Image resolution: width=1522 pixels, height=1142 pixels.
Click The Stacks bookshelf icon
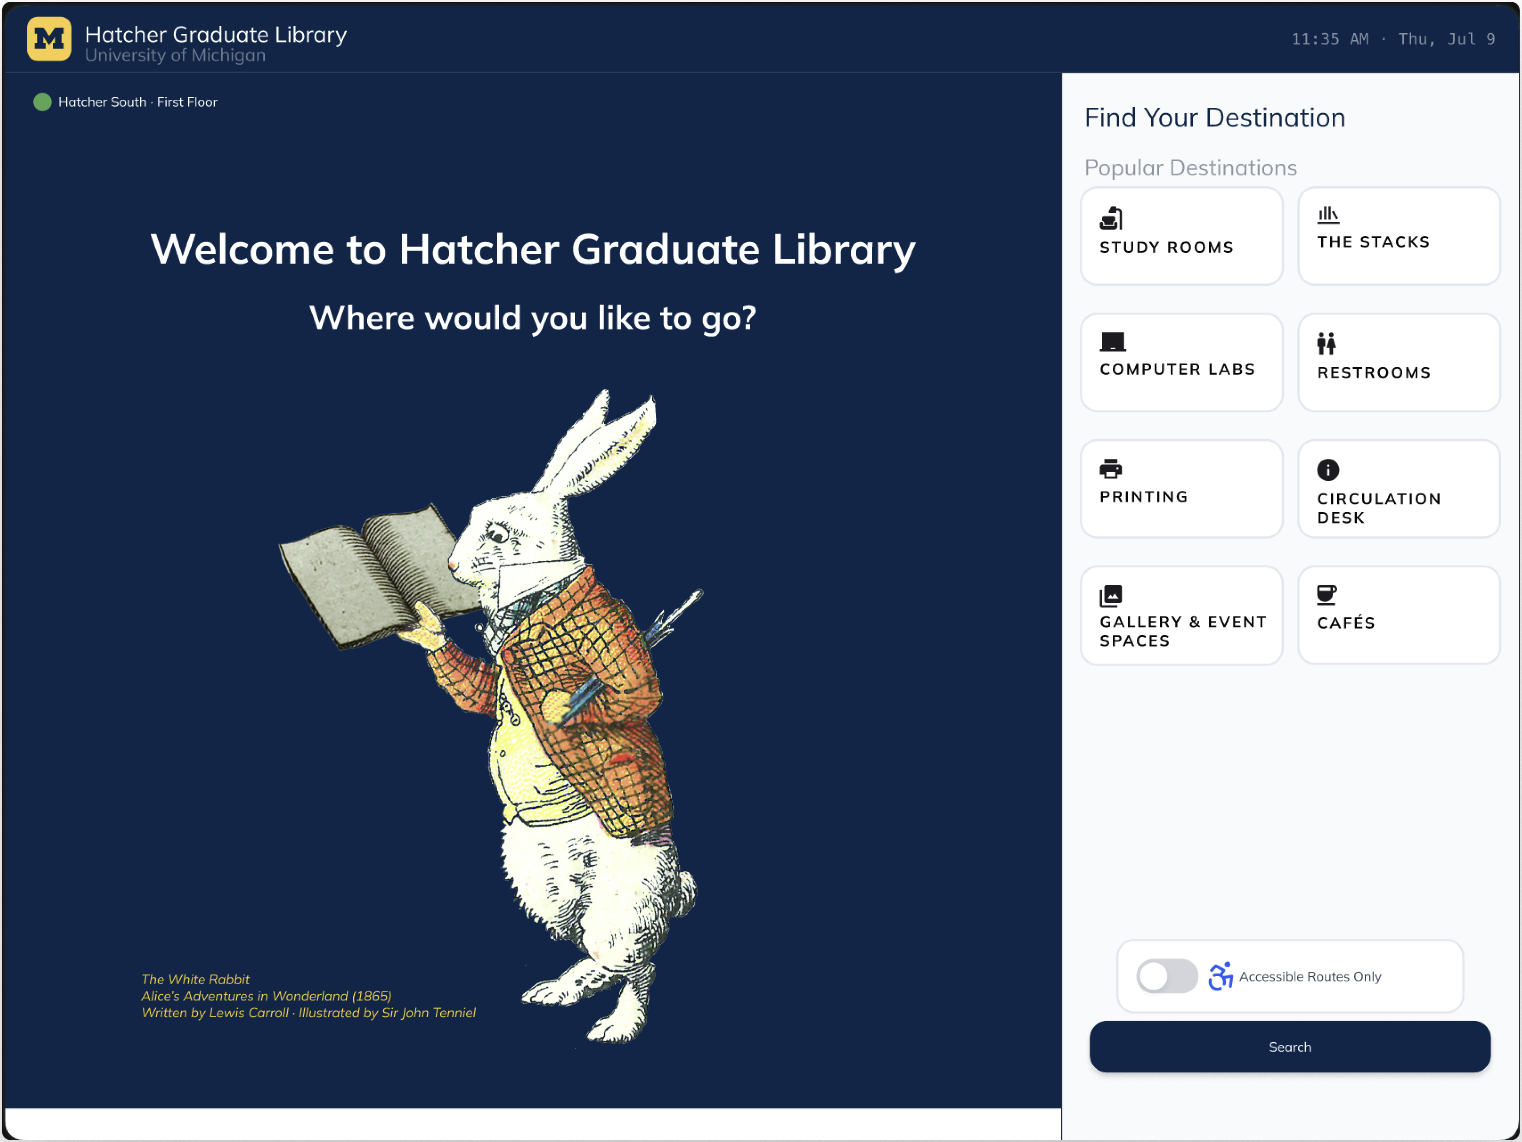click(x=1328, y=215)
